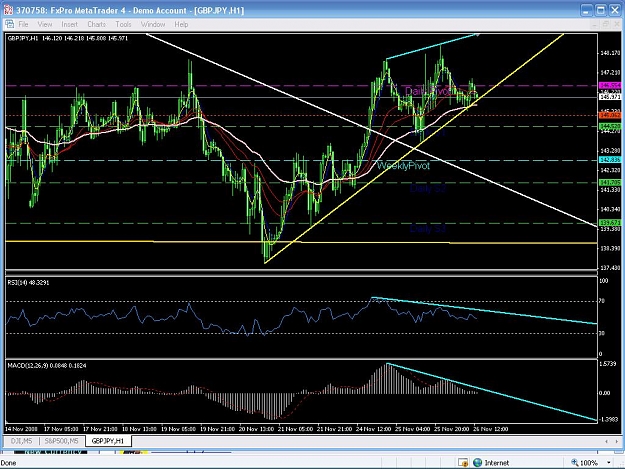Open the Help menu
Image resolution: width=625 pixels, height=469 pixels.
tap(181, 24)
